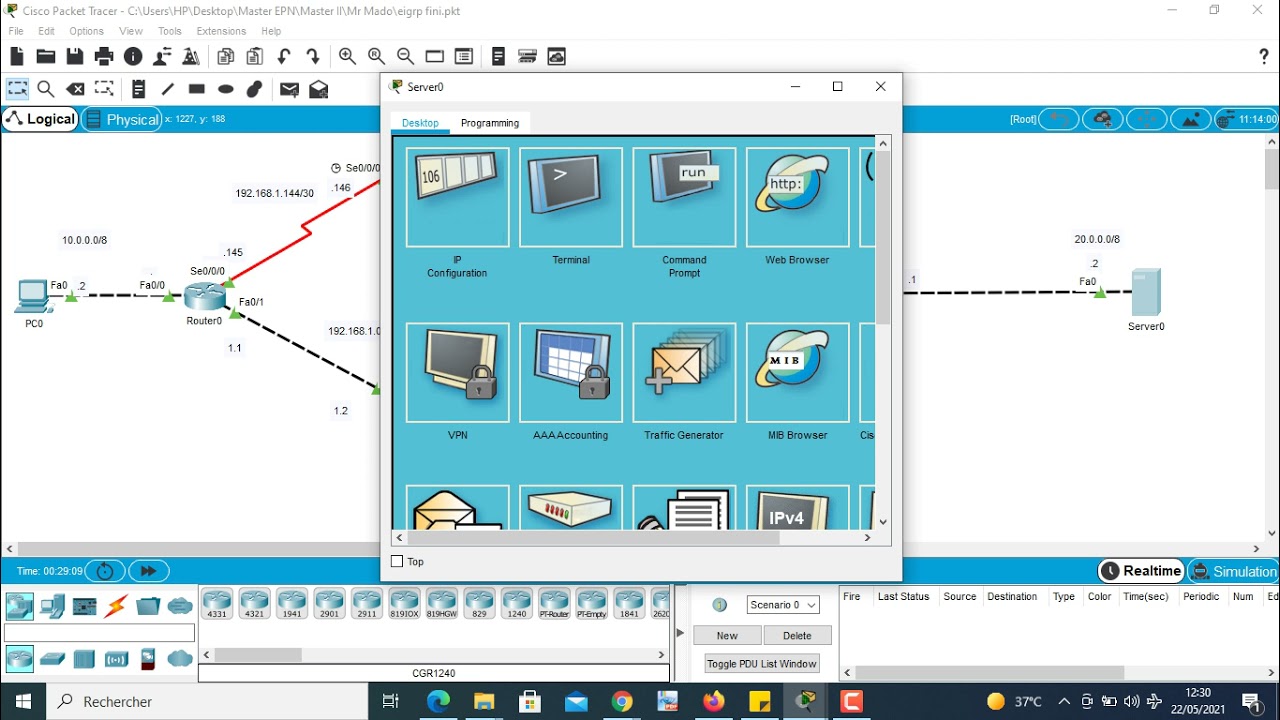The height and width of the screenshot is (720, 1280).
Task: Select the Delete tool icon
Action: [x=75, y=89]
